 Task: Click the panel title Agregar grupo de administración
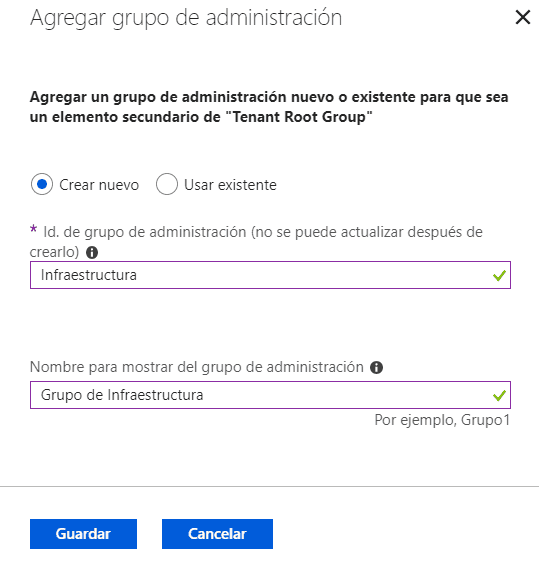pos(186,18)
